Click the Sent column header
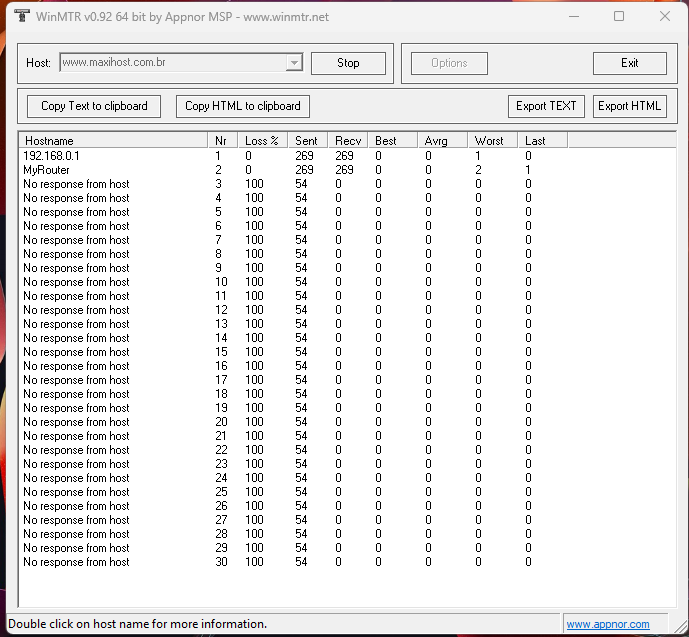689x637 pixels. click(308, 141)
